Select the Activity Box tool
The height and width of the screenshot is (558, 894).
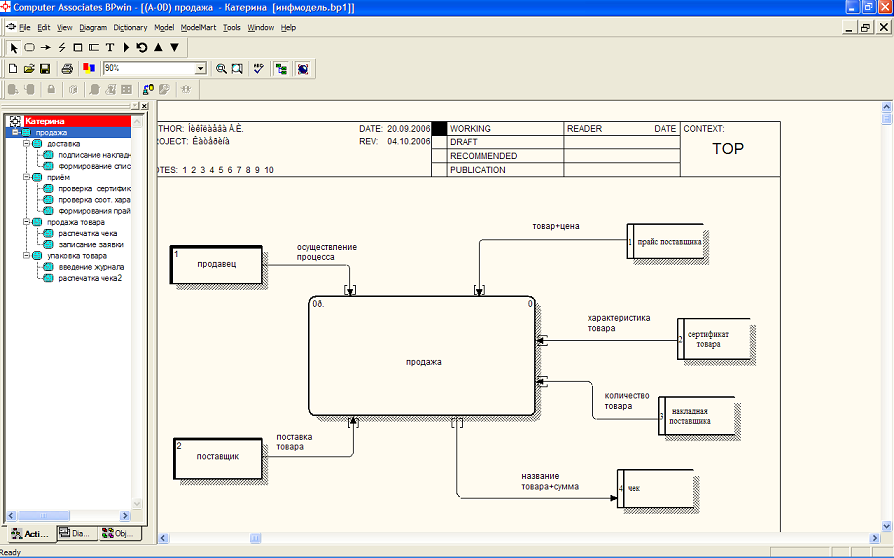[x=29, y=47]
